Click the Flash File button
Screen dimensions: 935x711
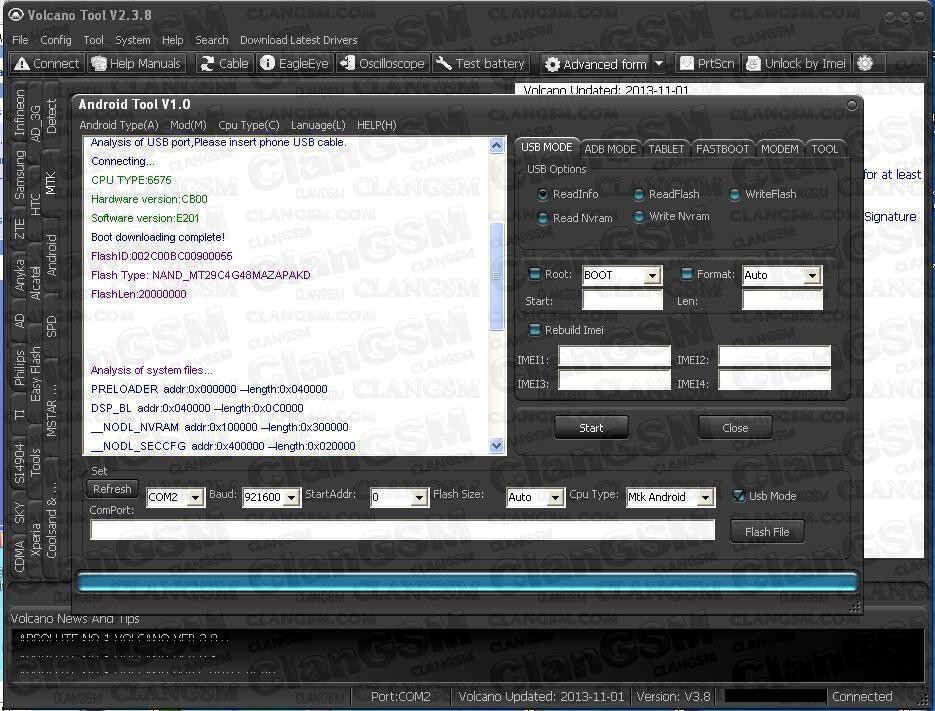tap(767, 531)
